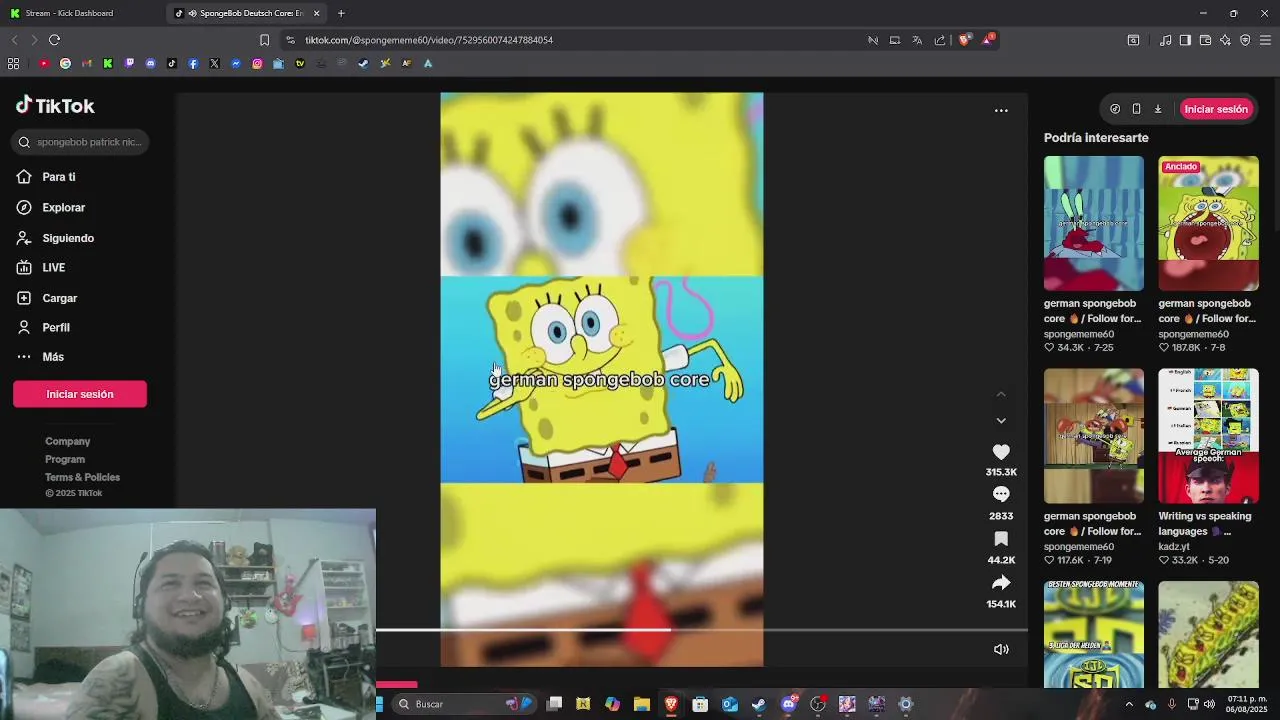Expand the Más menu in sidebar
Viewport: 1280px width, 720px height.
click(52, 357)
